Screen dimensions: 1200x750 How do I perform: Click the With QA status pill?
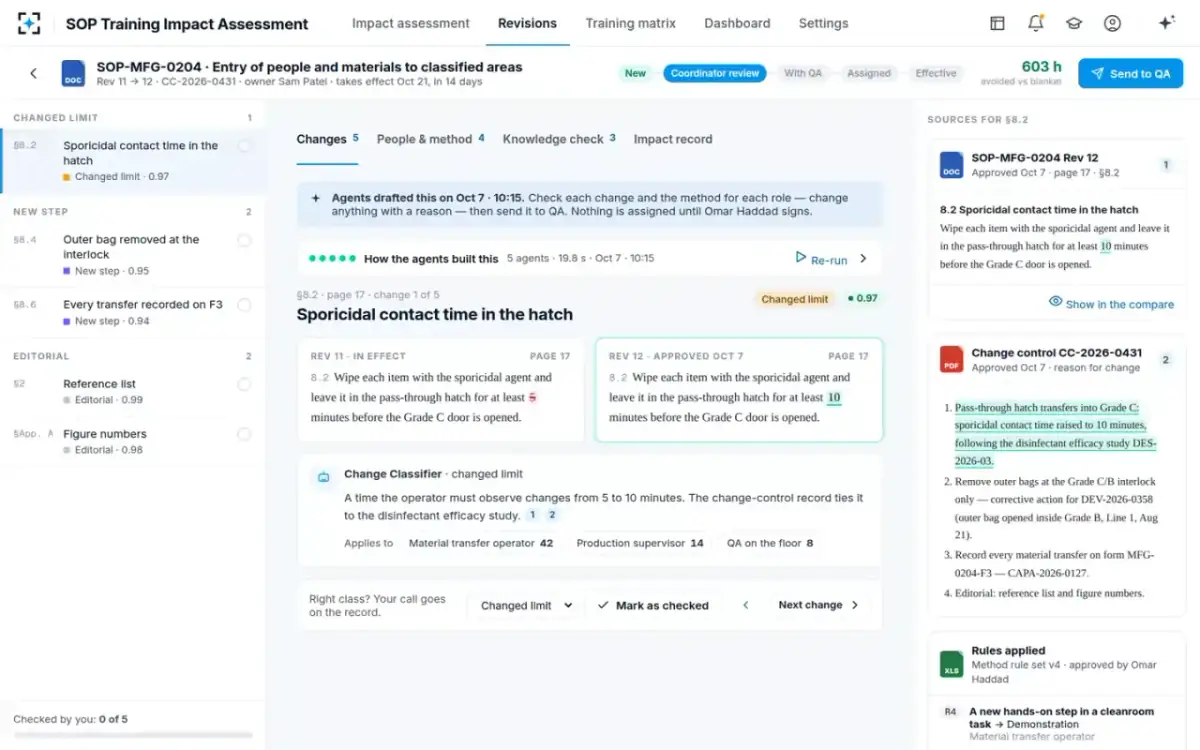pos(803,73)
